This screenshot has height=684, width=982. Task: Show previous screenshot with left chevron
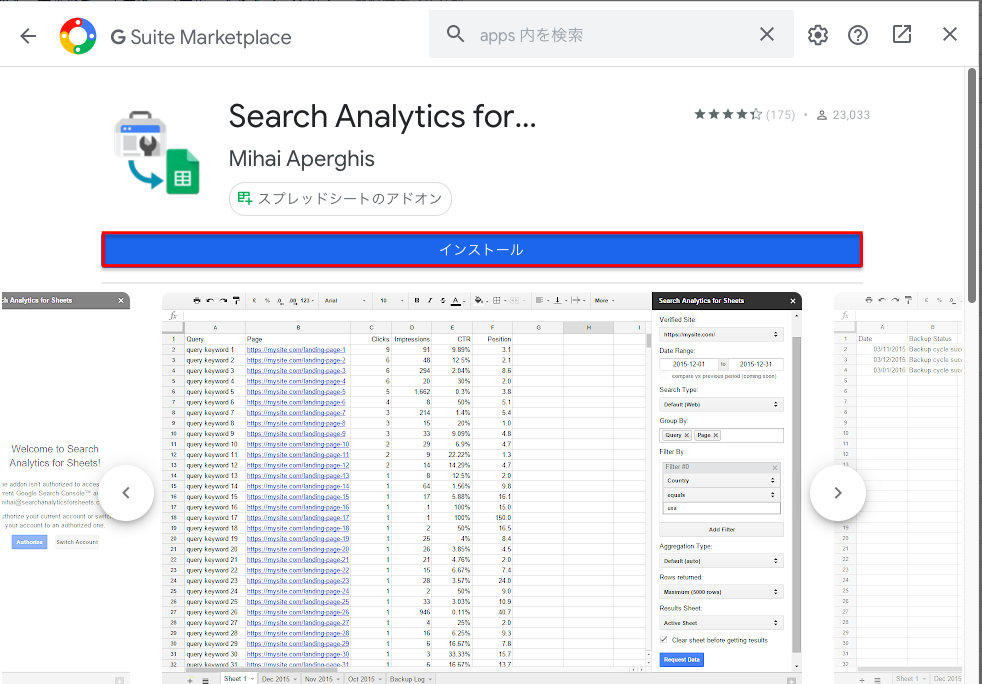(x=126, y=493)
